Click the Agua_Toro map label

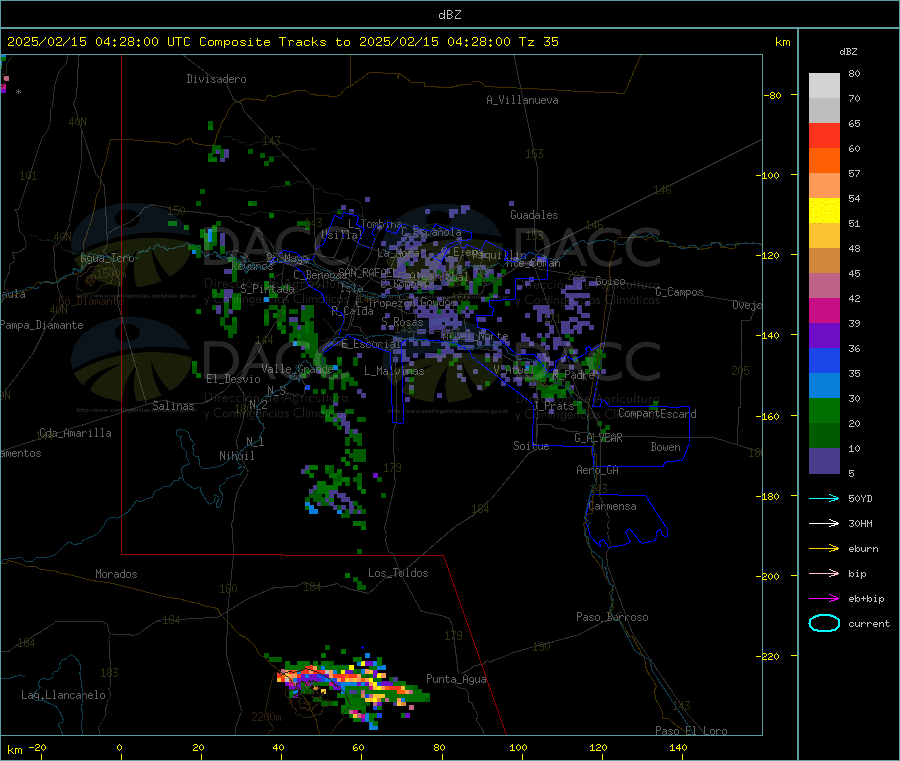107,258
